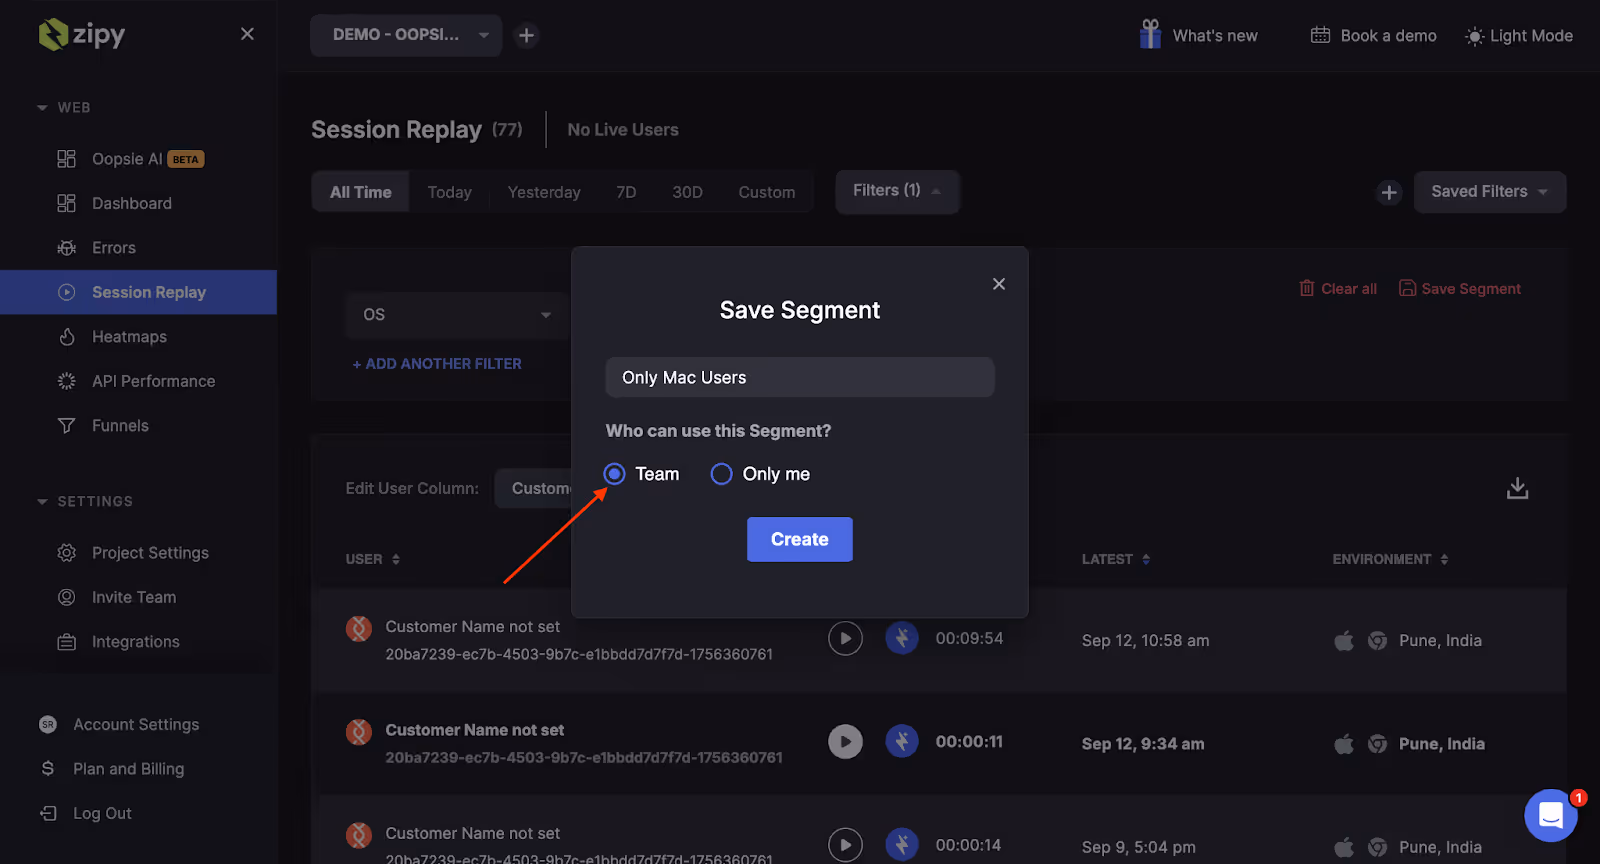Play the session lasting 00:00:11
This screenshot has height=864, width=1600.
click(845, 742)
